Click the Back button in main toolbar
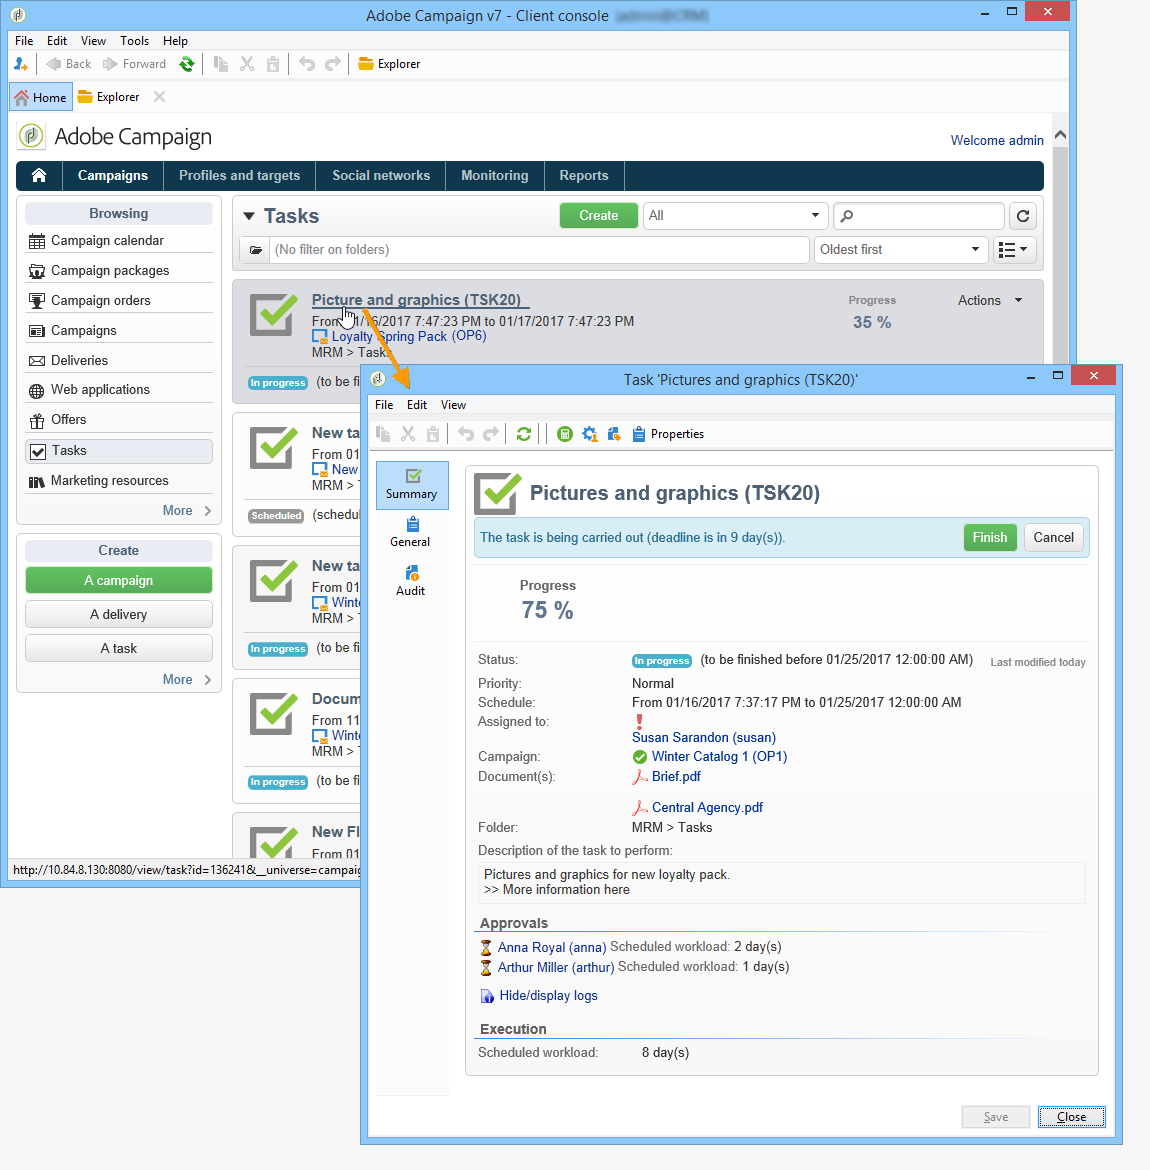The image size is (1150, 1170). pos(69,64)
